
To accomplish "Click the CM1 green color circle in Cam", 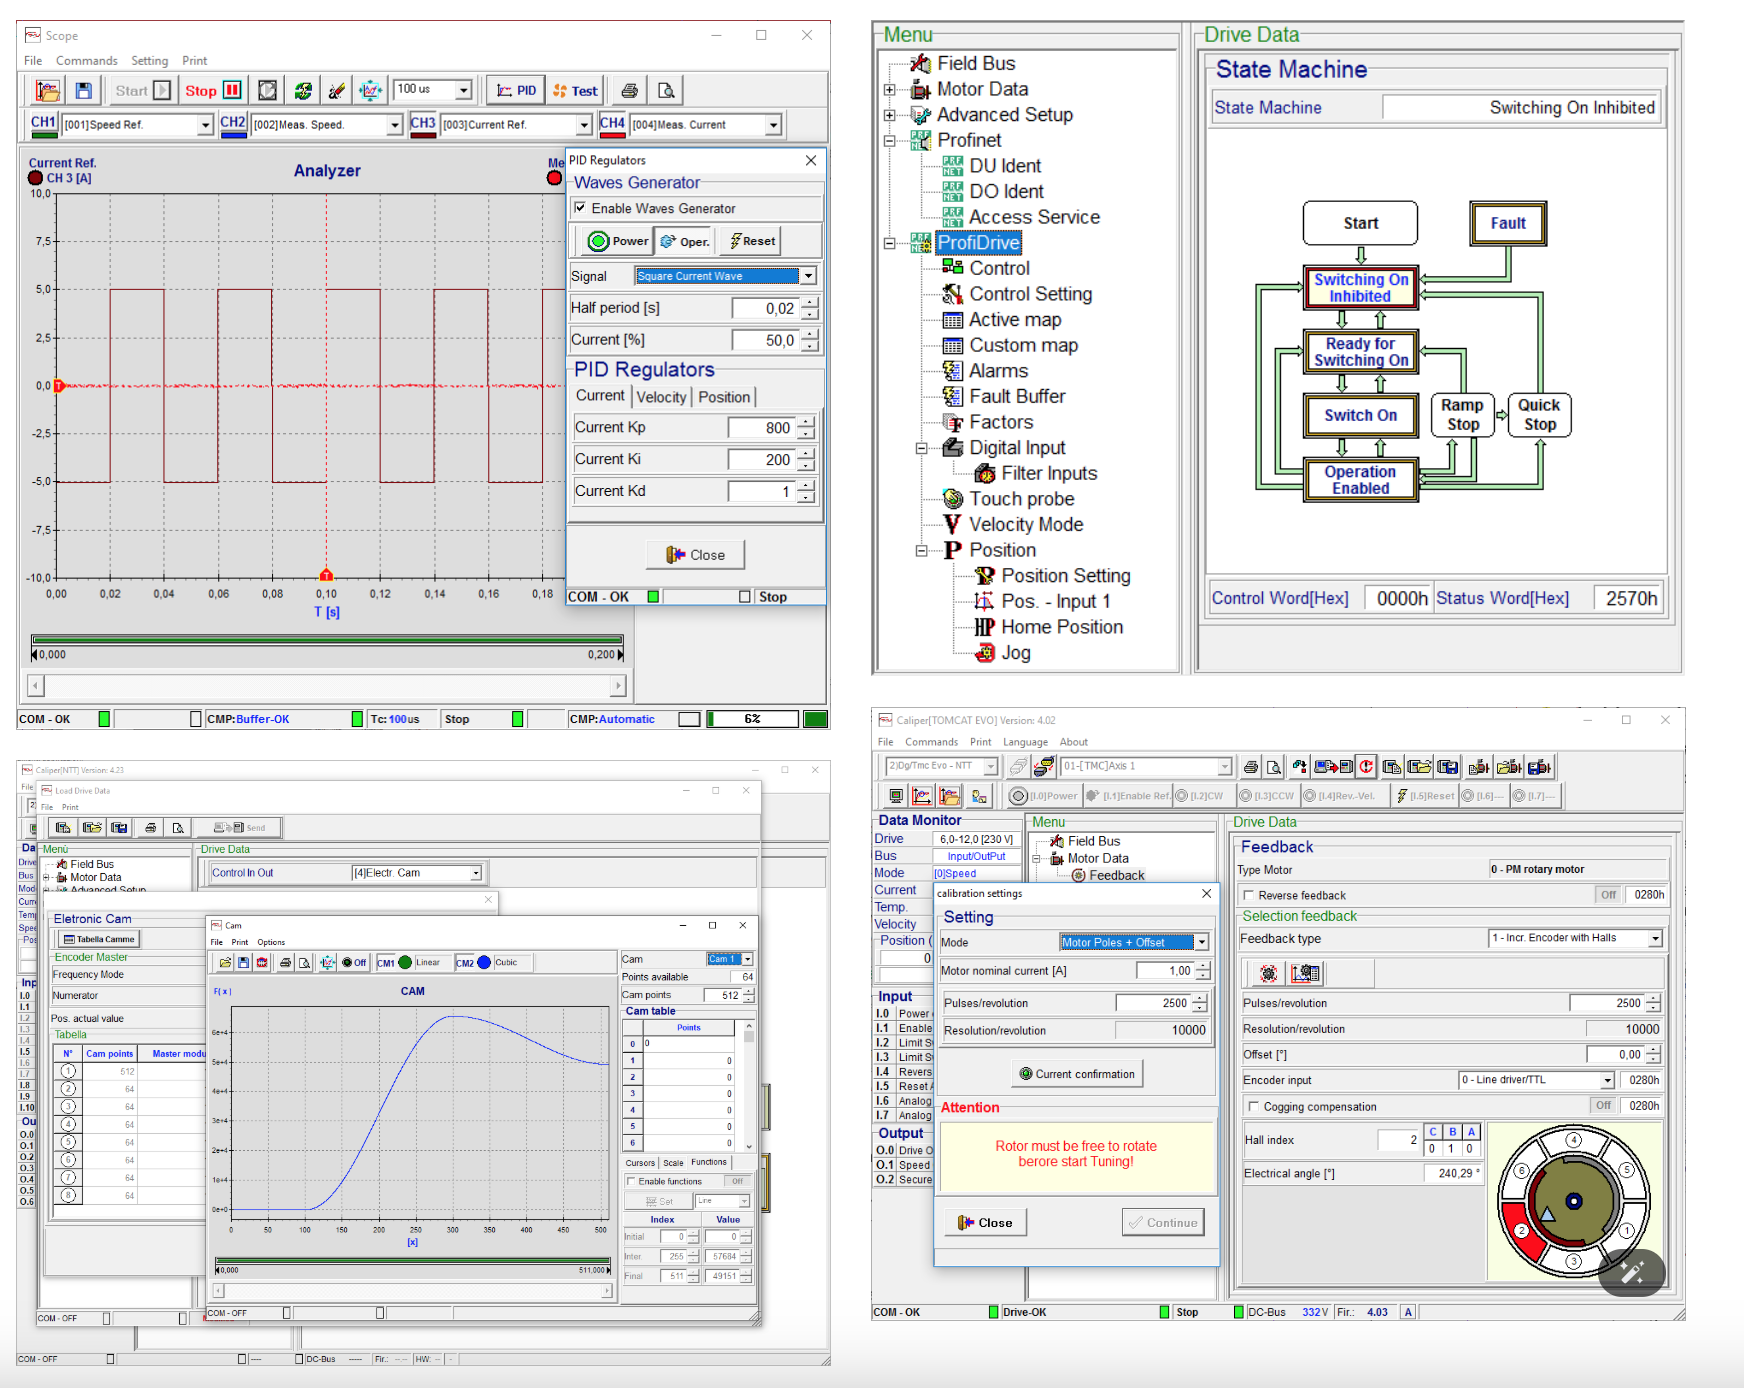I will 405,962.
